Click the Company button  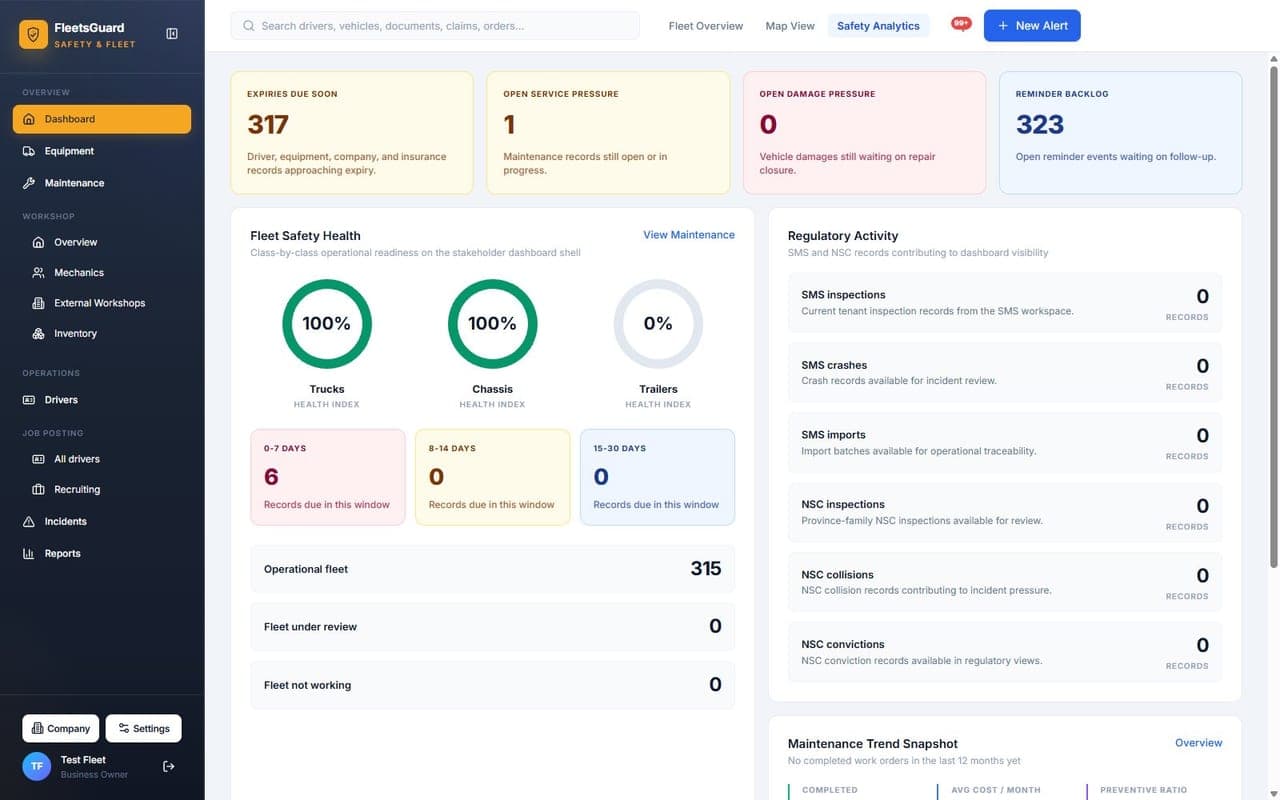[x=61, y=728]
